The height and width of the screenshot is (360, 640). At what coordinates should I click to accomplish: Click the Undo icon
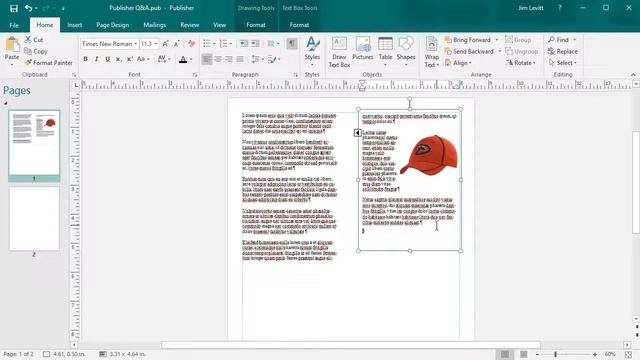[28, 8]
